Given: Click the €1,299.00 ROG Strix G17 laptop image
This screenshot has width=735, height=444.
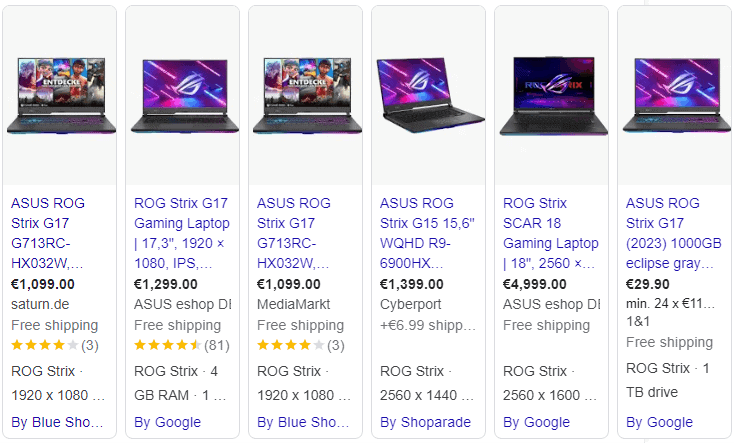Looking at the screenshot, I should [184, 96].
